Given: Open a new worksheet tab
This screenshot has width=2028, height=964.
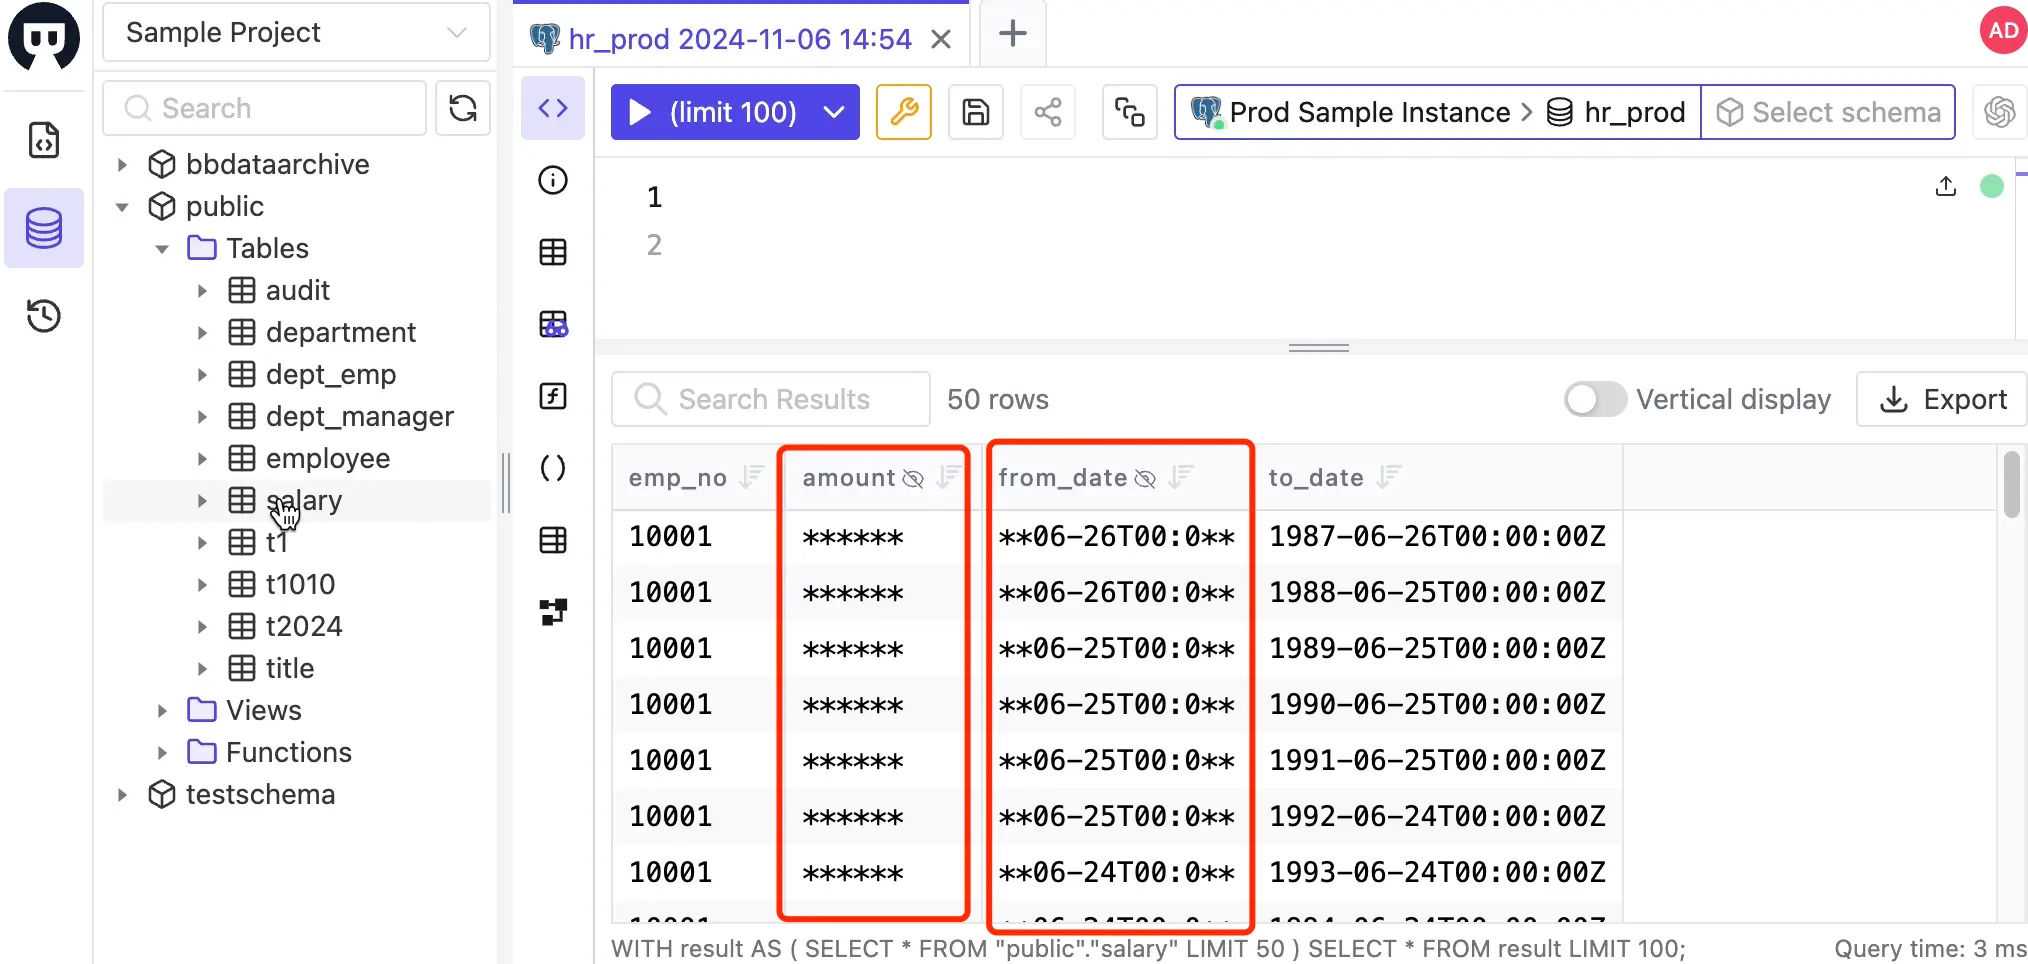Looking at the screenshot, I should click(1012, 33).
